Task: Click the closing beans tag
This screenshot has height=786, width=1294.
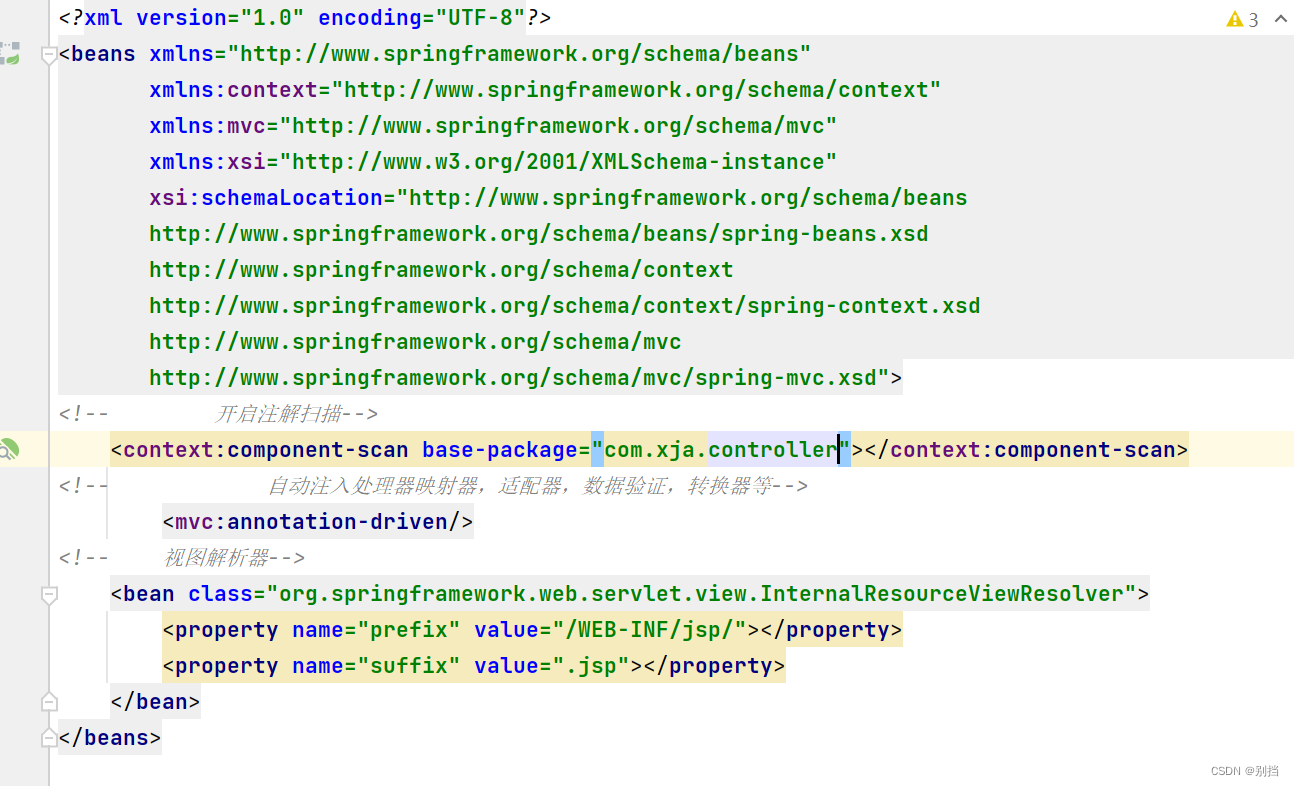Action: click(x=108, y=737)
